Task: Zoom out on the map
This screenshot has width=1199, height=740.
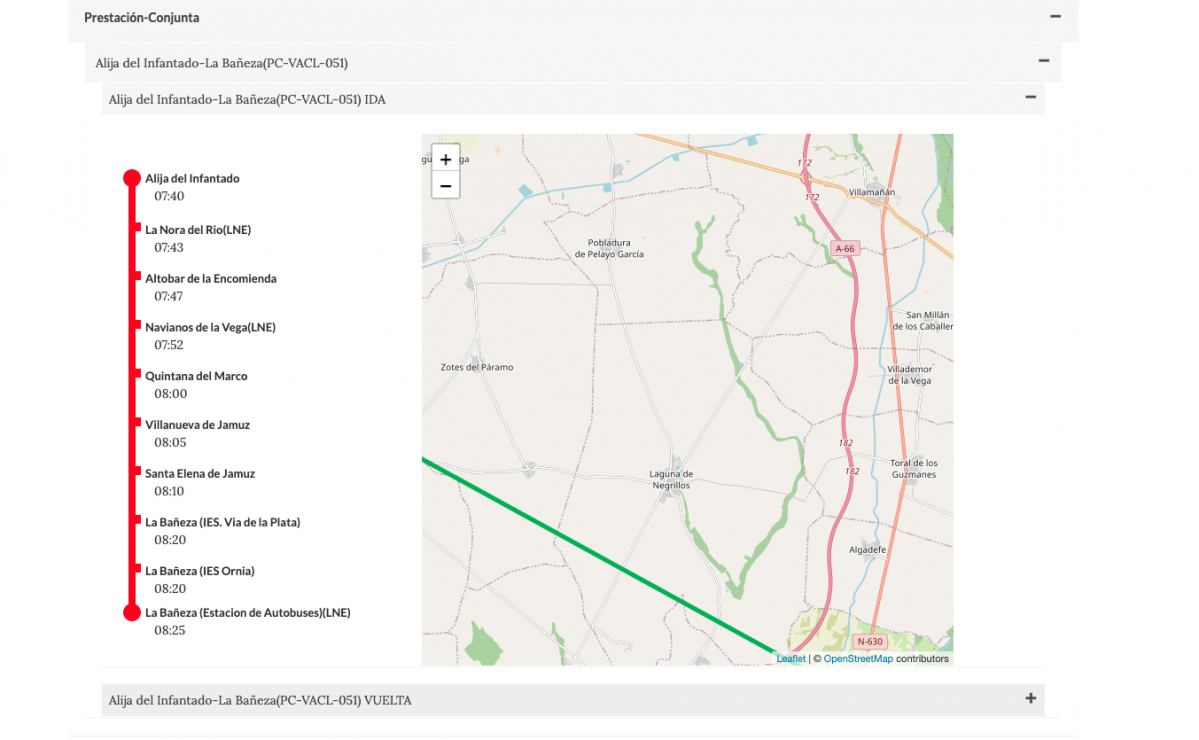Action: (x=446, y=186)
